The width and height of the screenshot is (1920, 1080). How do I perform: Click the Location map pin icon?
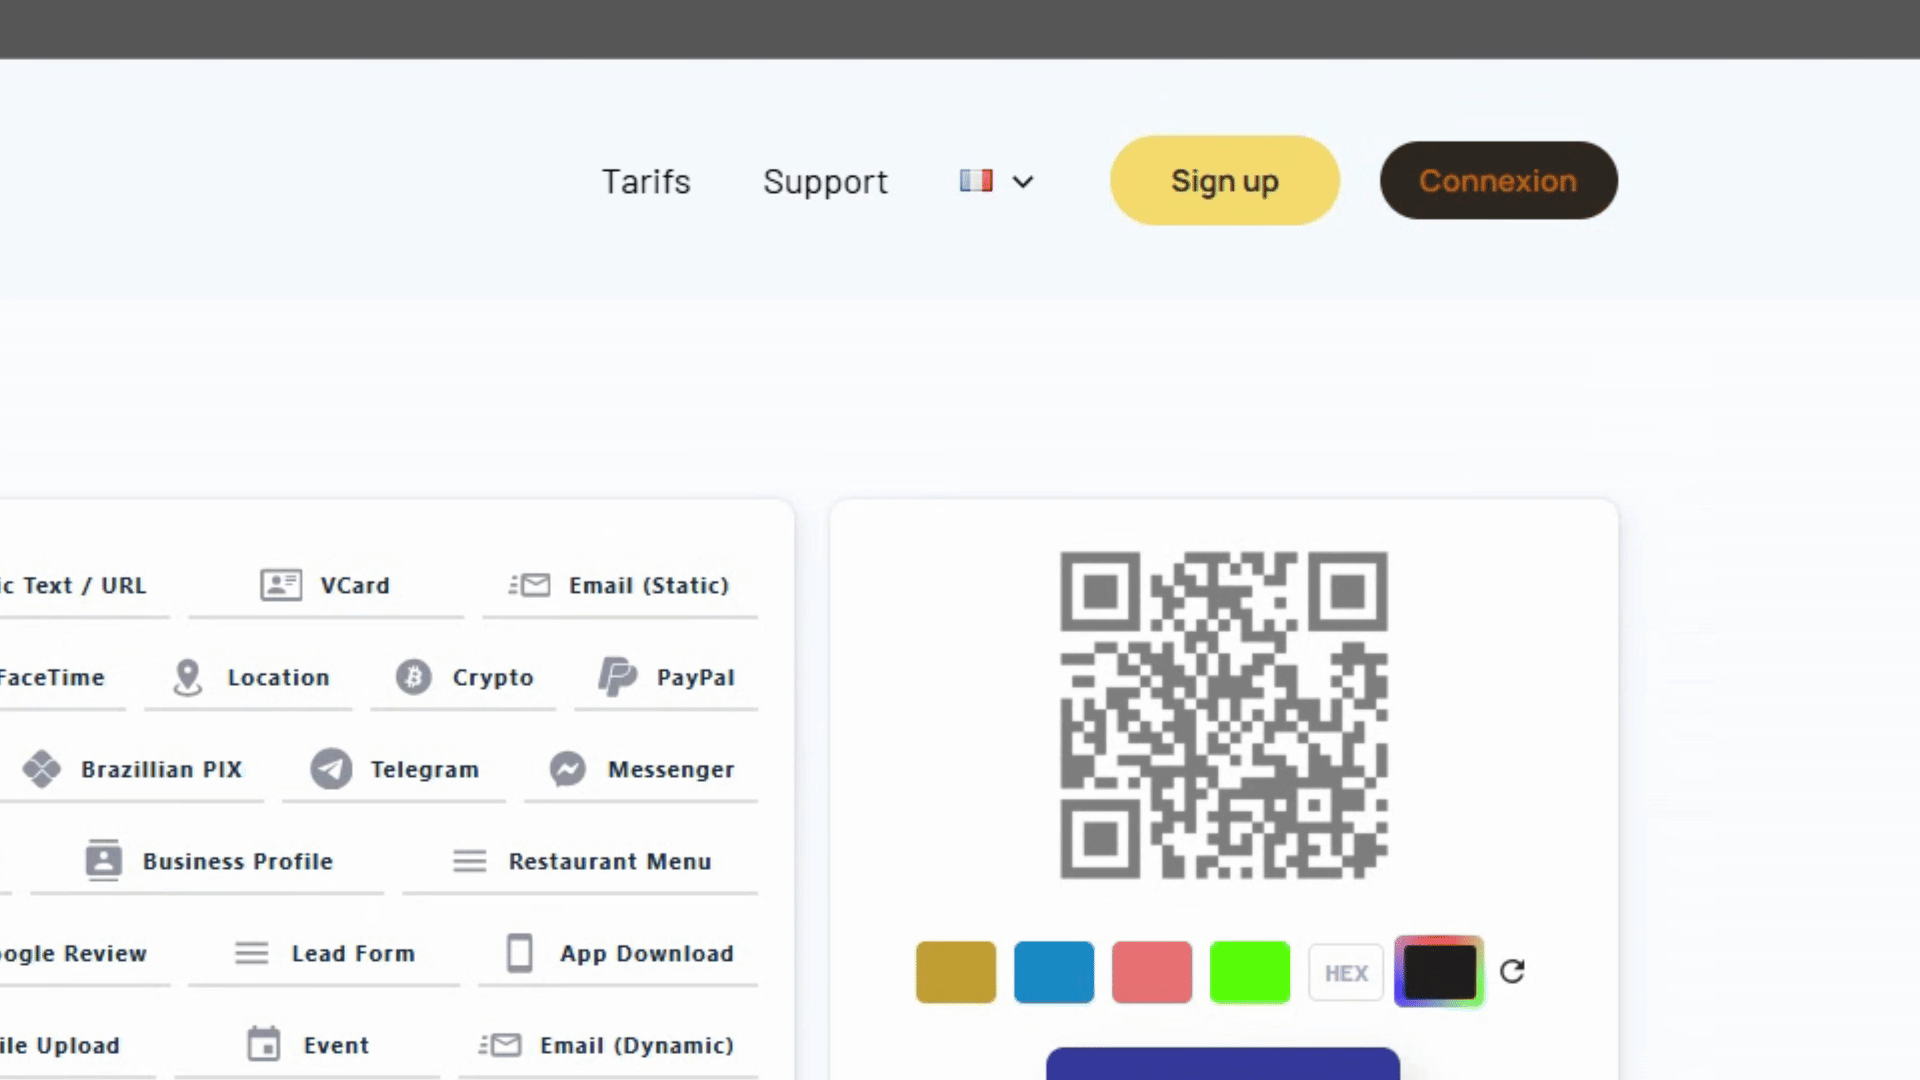187,677
